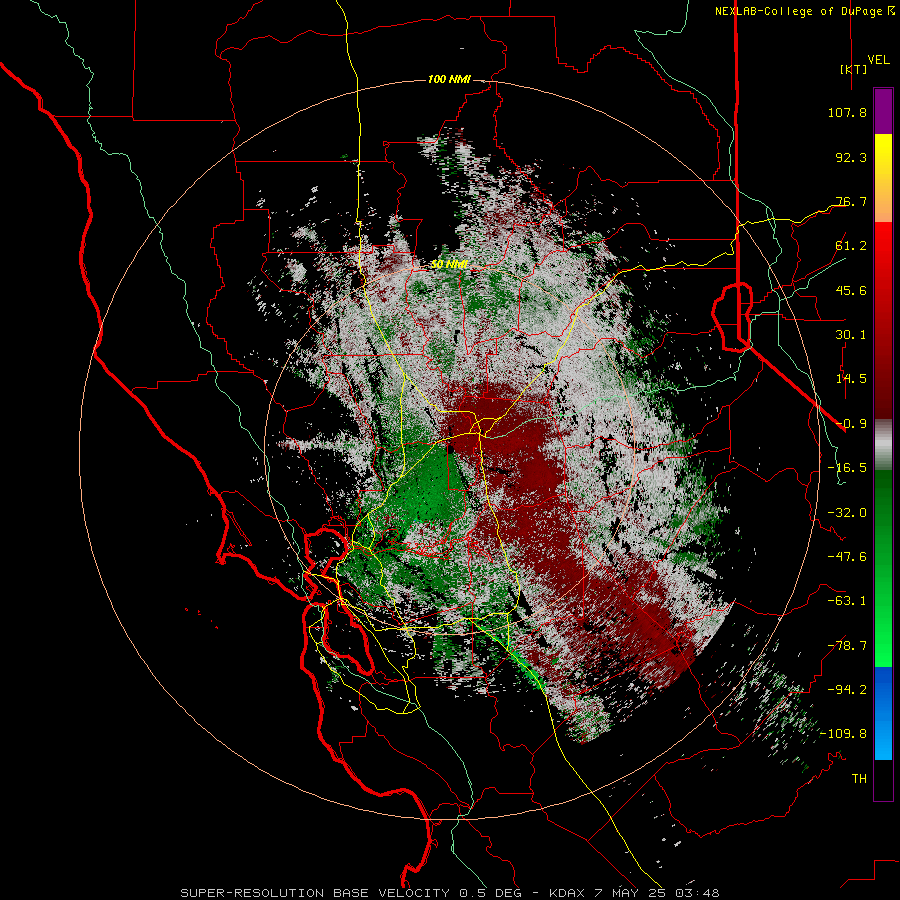
Task: Click the TH legend label
Action: [859, 779]
